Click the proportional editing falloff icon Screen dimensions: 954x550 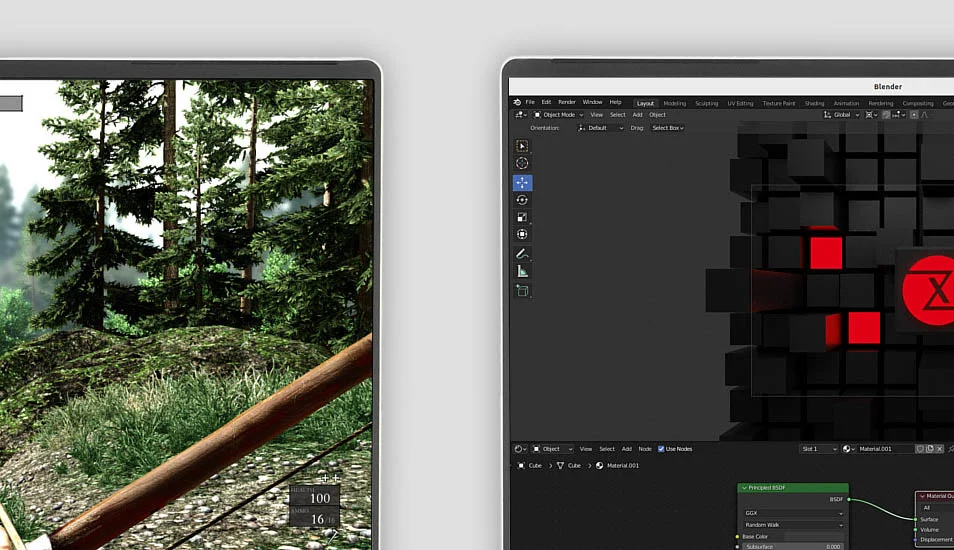point(925,115)
